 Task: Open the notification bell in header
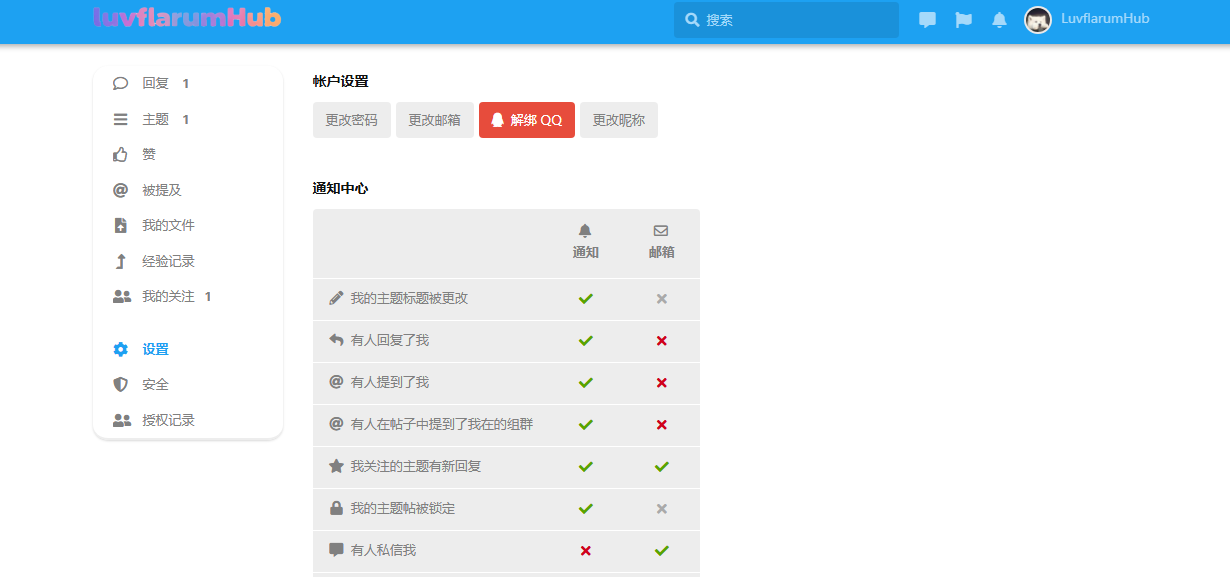999,20
